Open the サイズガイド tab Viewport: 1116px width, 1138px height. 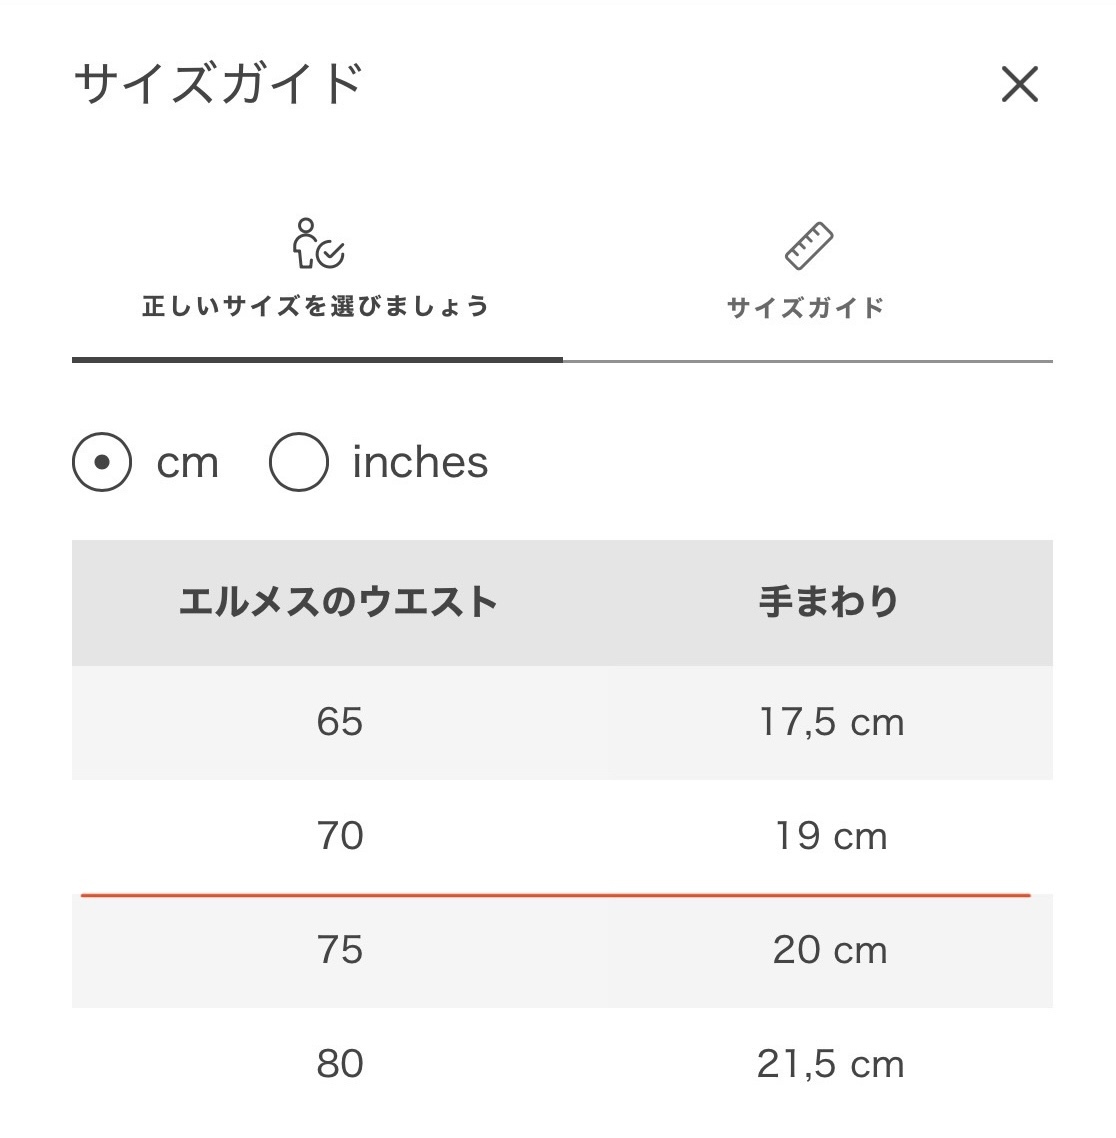[806, 307]
